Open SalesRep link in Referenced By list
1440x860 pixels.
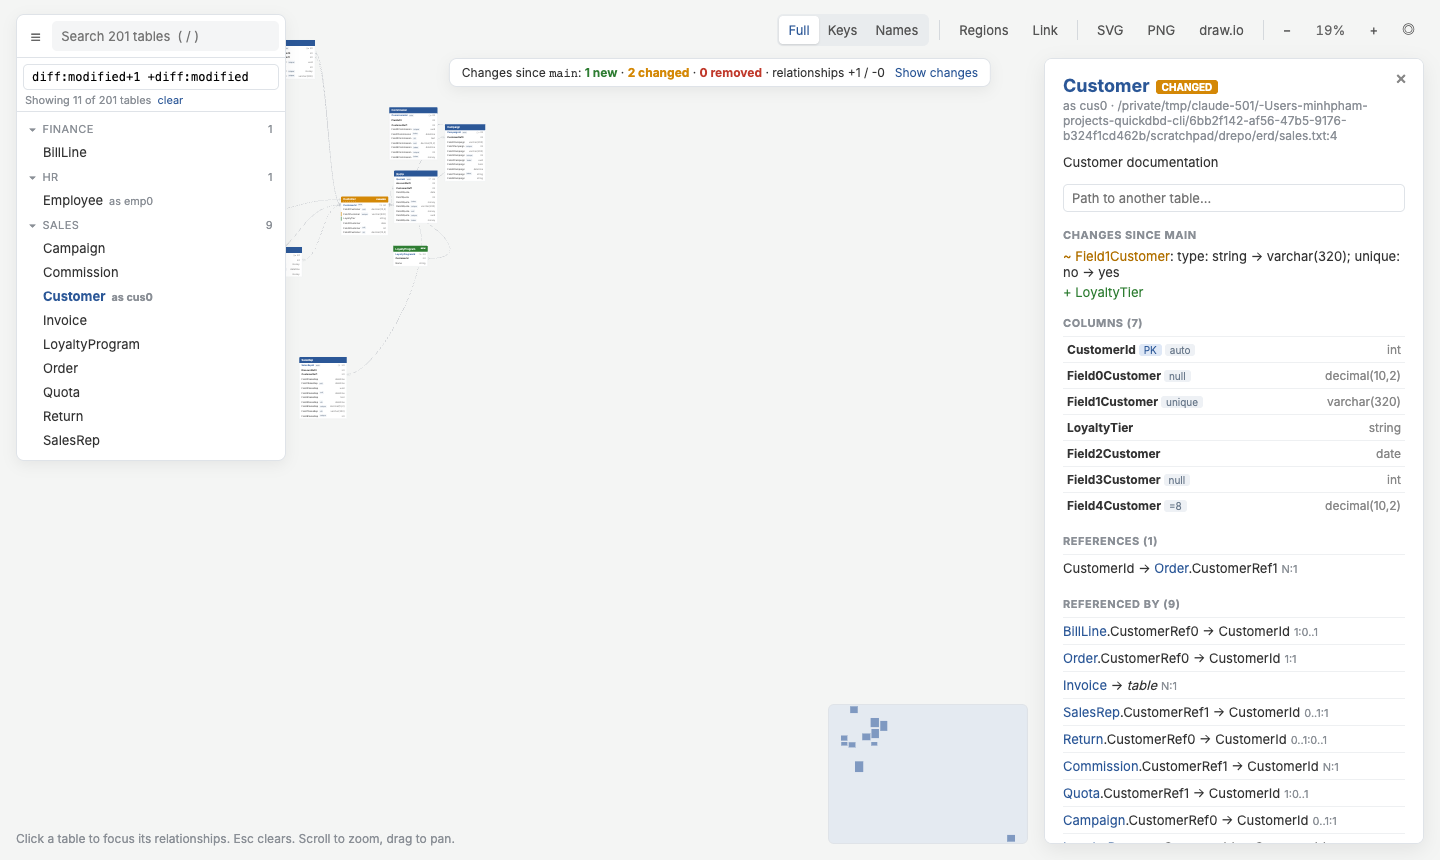coord(1091,713)
